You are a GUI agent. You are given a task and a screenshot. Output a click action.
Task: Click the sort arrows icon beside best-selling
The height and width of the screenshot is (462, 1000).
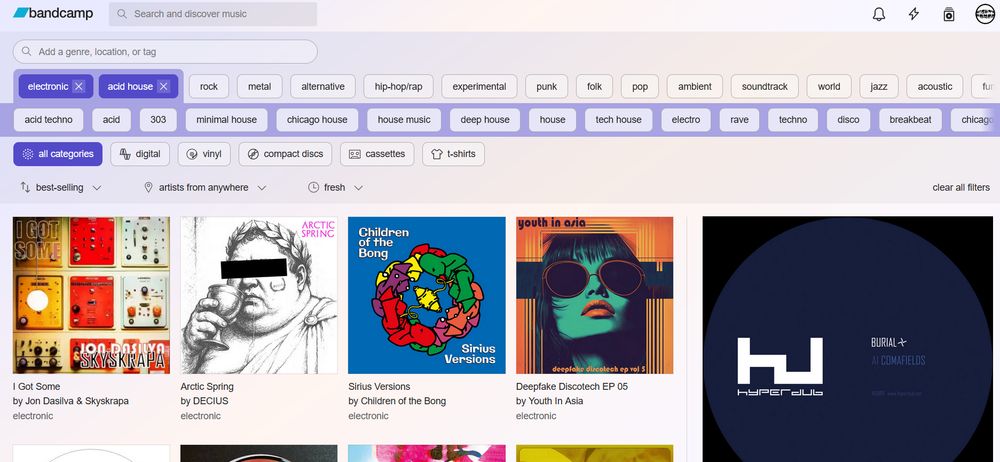(x=26, y=187)
